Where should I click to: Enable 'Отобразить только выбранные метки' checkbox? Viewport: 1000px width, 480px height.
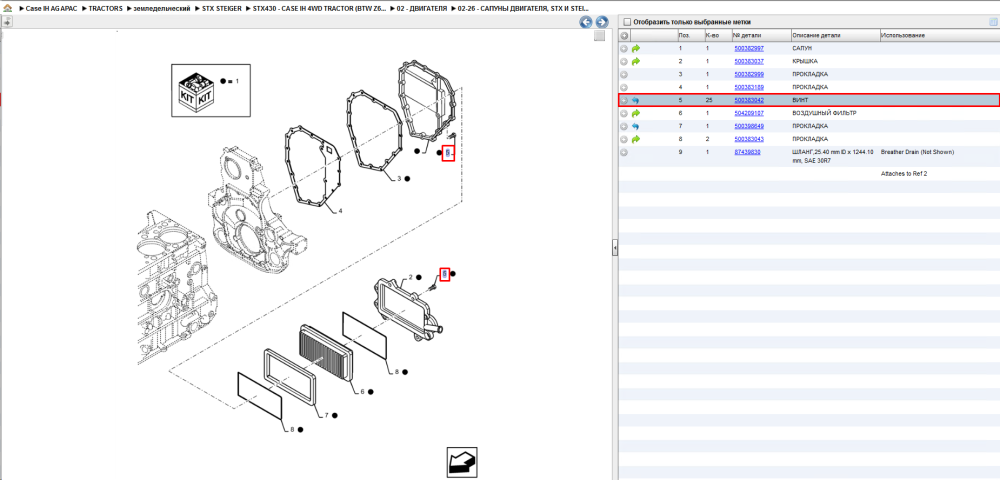(x=627, y=22)
